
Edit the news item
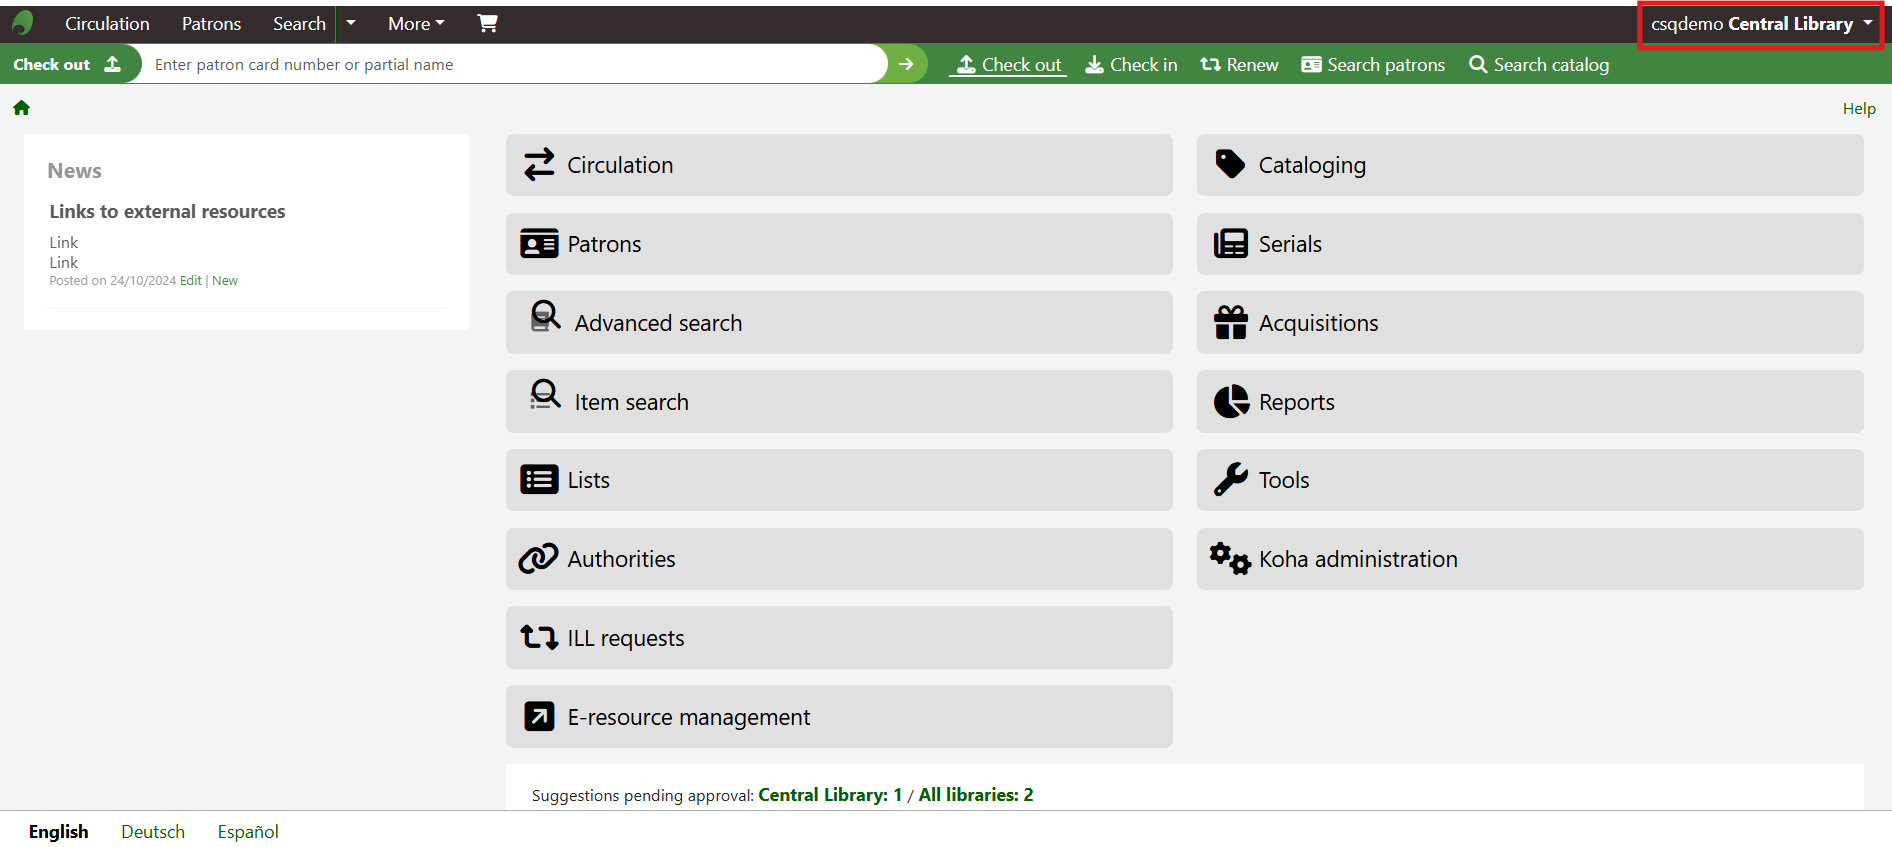click(x=191, y=281)
